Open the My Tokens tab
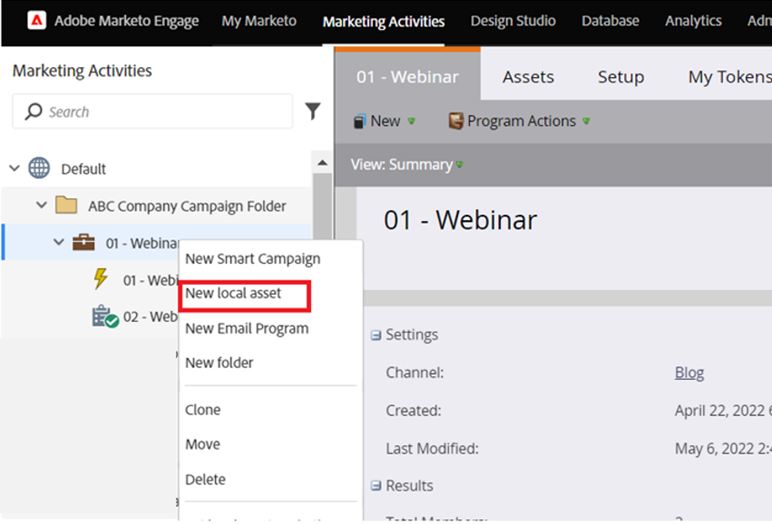Image resolution: width=772 pixels, height=524 pixels. point(730,77)
